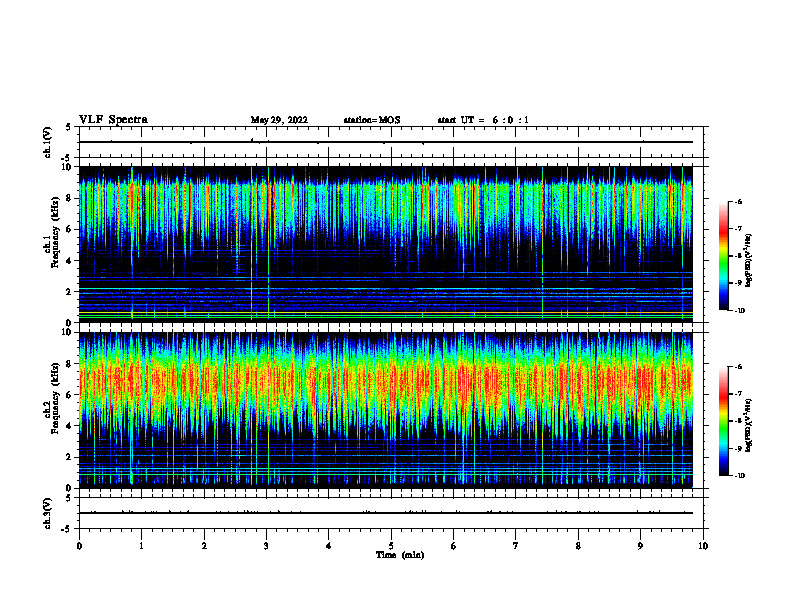
Task: Click the ch.1 log(PSD) color bar label
Action: click(x=749, y=261)
